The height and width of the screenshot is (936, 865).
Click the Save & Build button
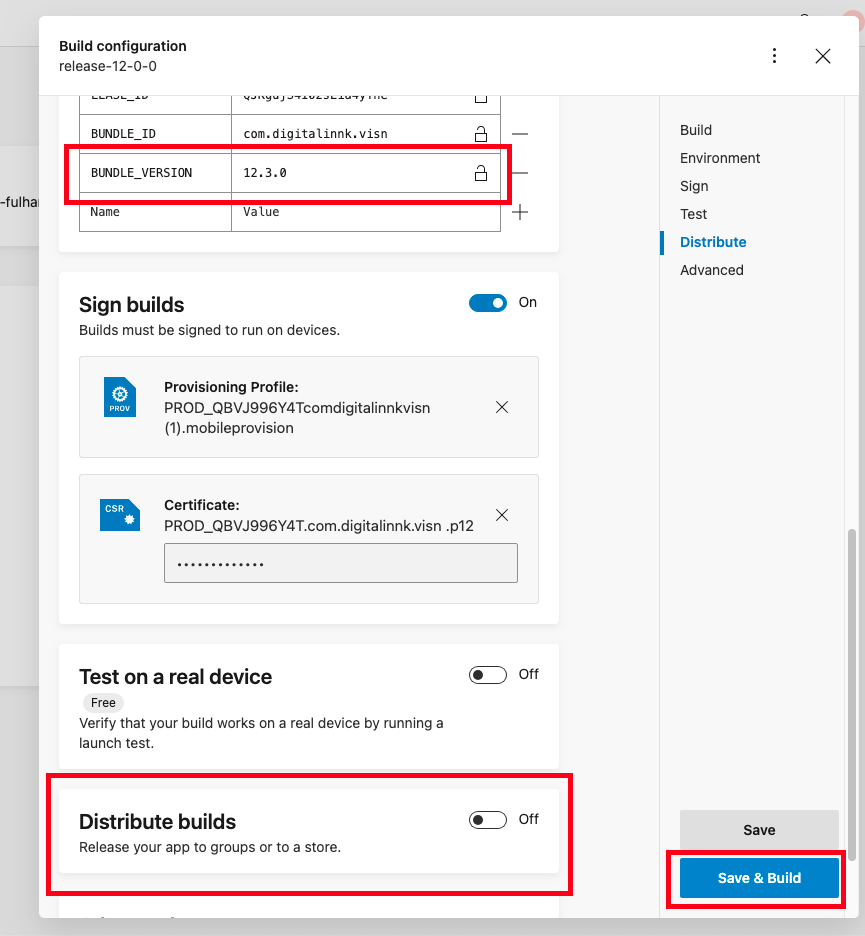[759, 878]
